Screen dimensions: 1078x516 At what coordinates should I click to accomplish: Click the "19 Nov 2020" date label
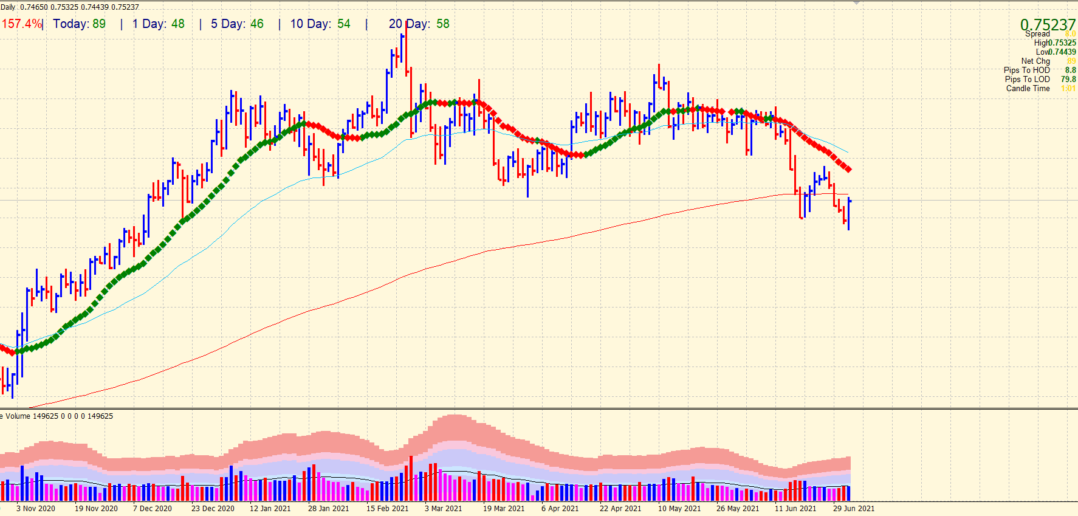pos(96,508)
